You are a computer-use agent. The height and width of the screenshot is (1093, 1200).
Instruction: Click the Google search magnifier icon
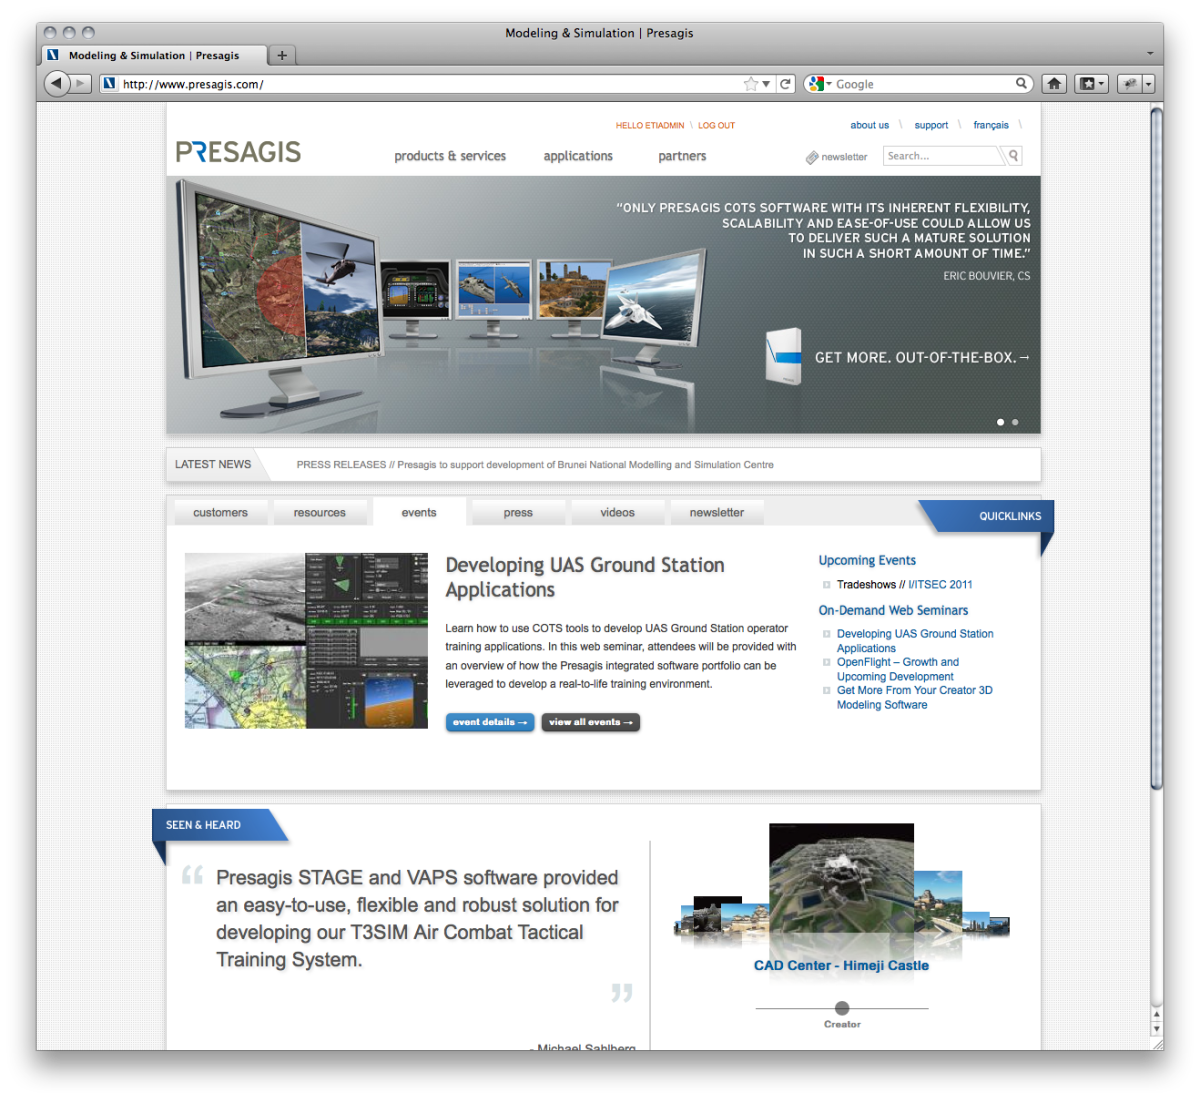pos(1021,84)
